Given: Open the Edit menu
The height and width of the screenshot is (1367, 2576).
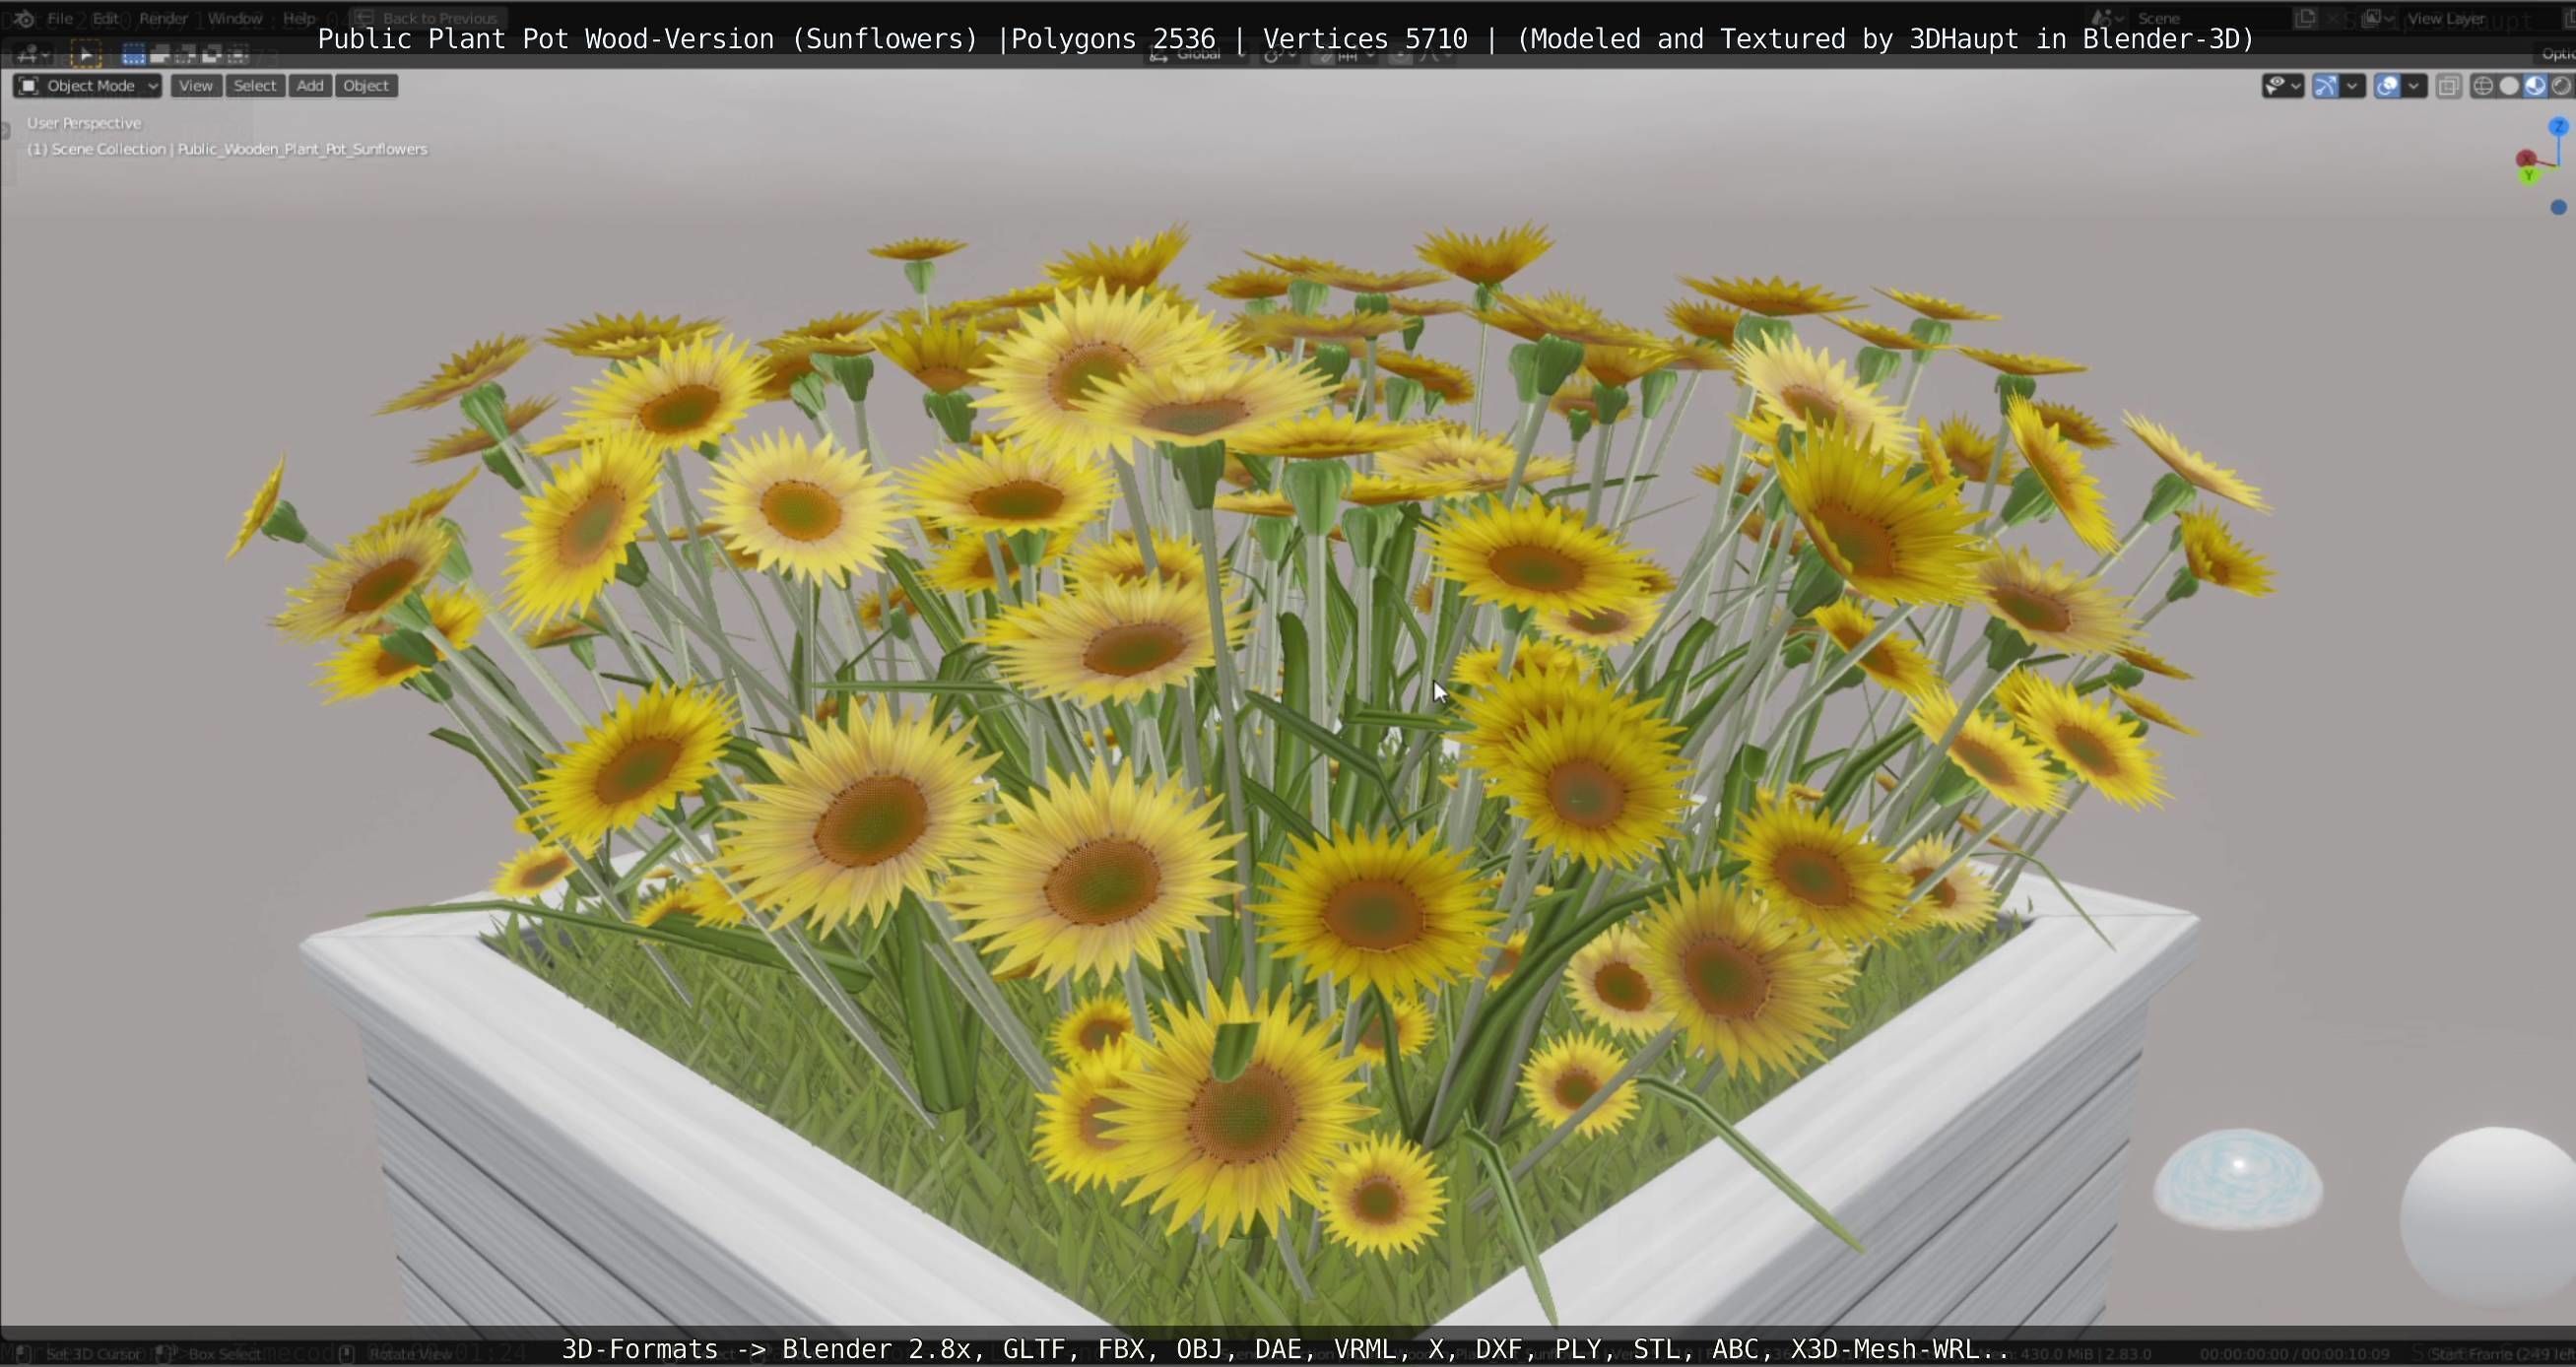Looking at the screenshot, I should (106, 18).
